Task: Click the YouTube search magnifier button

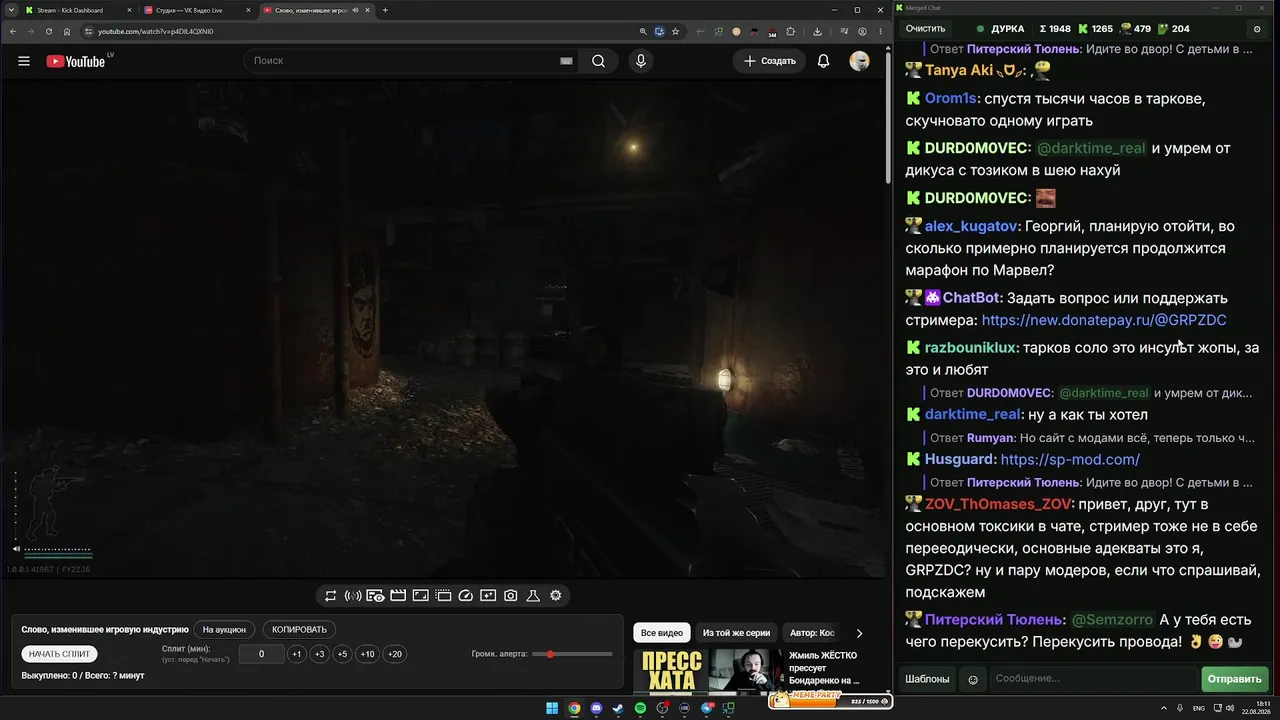Action: tap(598, 61)
